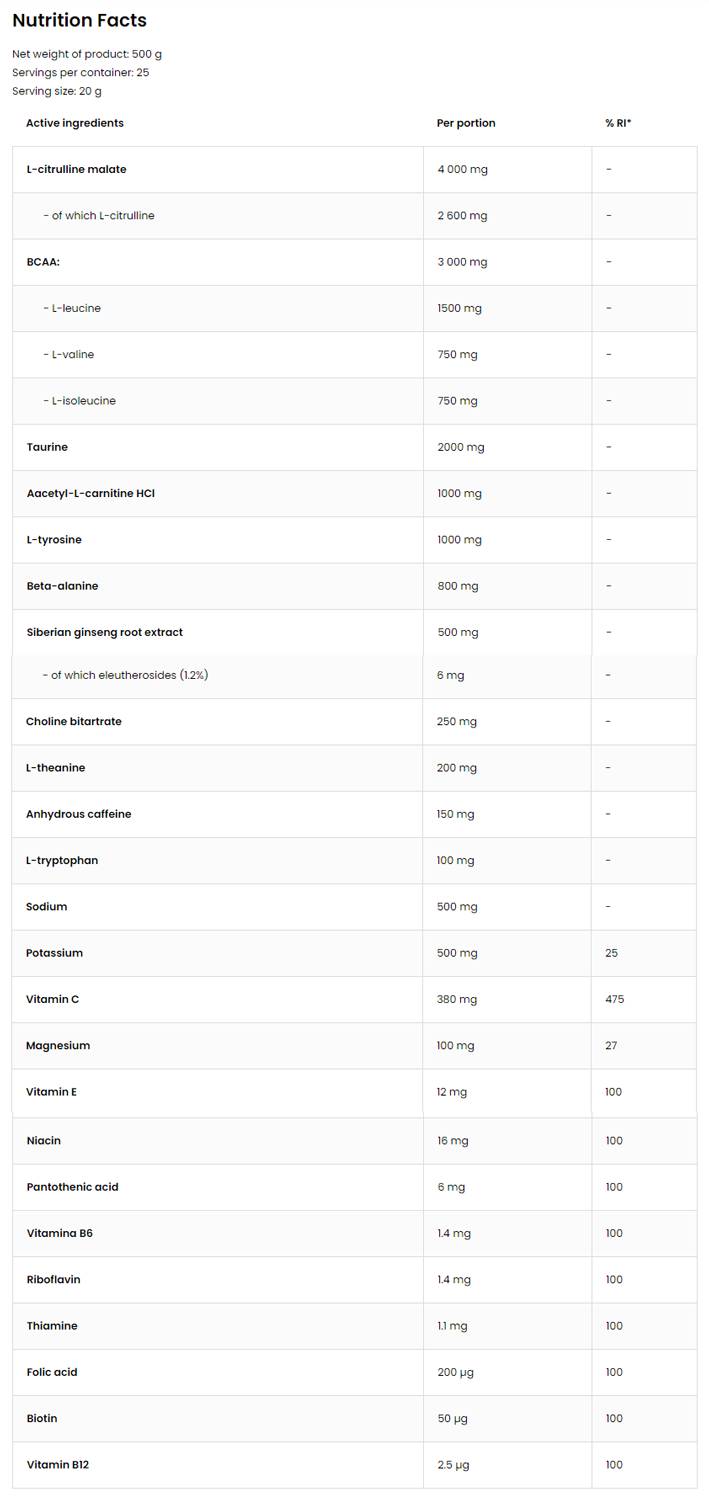Click the BCAA: row label
Viewport: 709px width, 1500px height.
coord(43,262)
